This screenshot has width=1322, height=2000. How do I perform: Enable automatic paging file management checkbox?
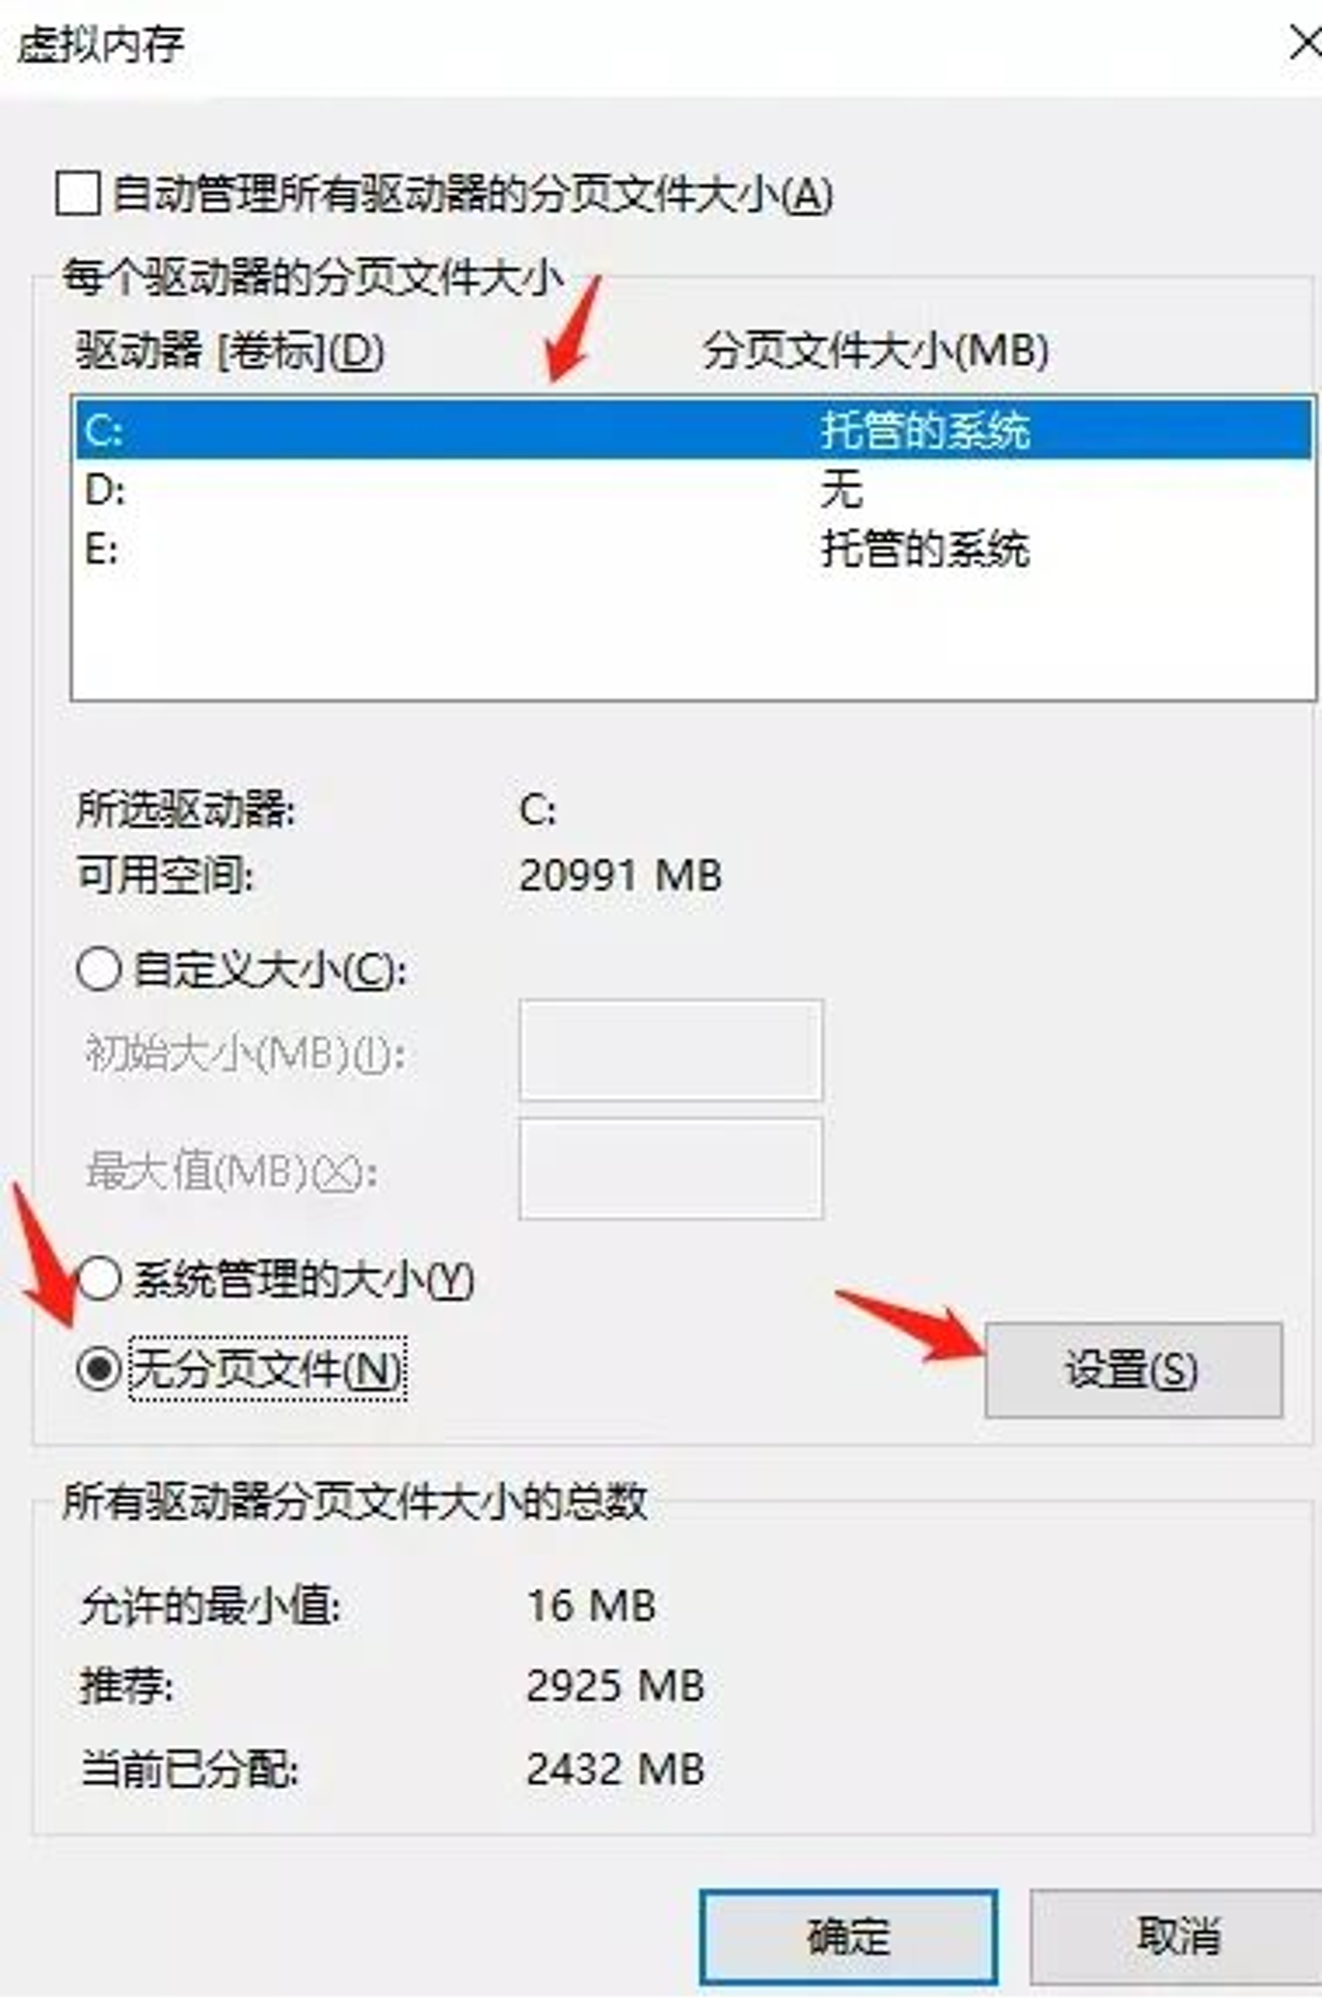pyautogui.click(x=78, y=193)
